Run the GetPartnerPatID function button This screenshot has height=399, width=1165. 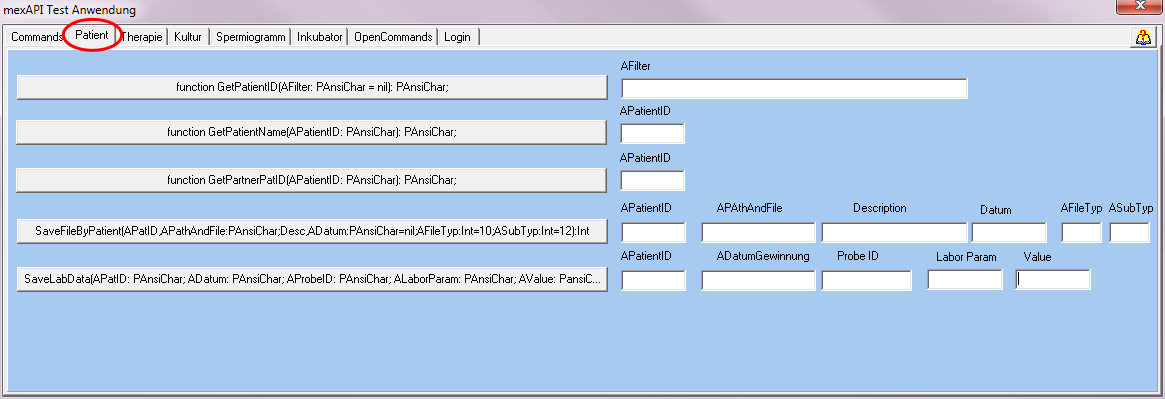[312, 180]
